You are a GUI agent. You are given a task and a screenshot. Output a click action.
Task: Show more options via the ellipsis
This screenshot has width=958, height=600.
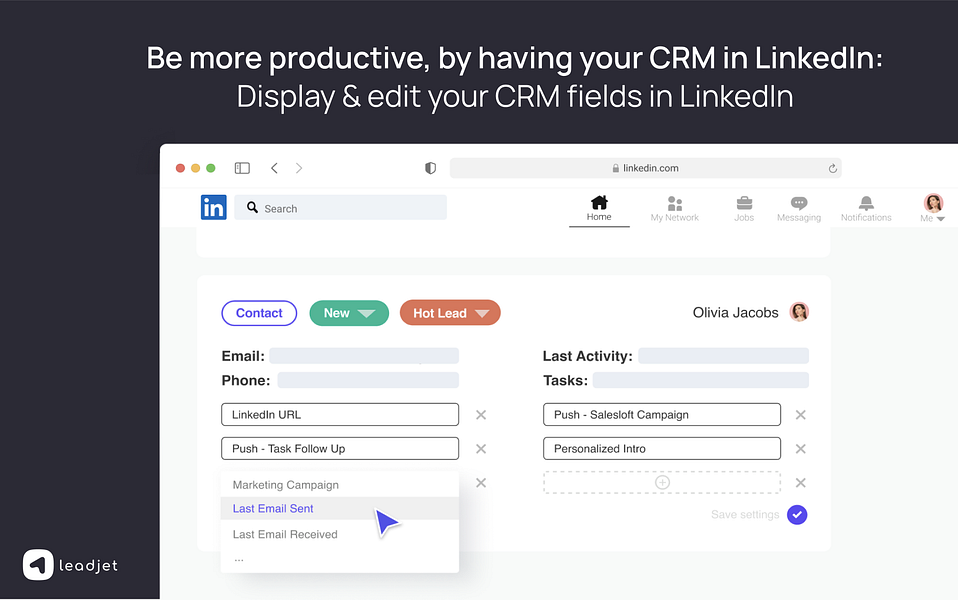tap(238, 558)
